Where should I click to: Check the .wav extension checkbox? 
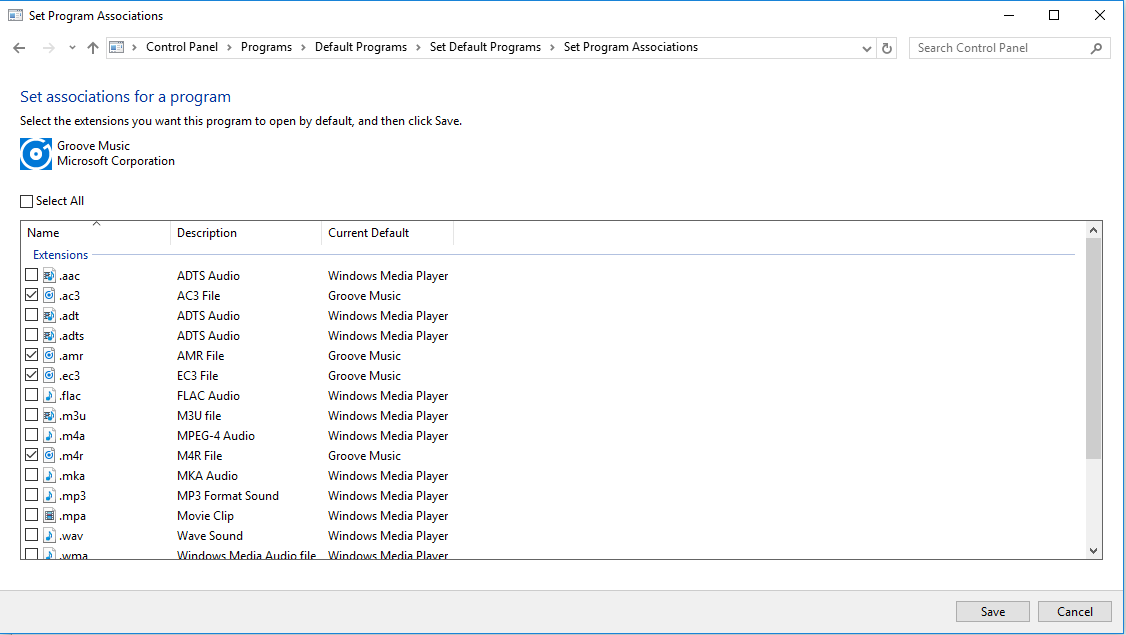coord(32,535)
